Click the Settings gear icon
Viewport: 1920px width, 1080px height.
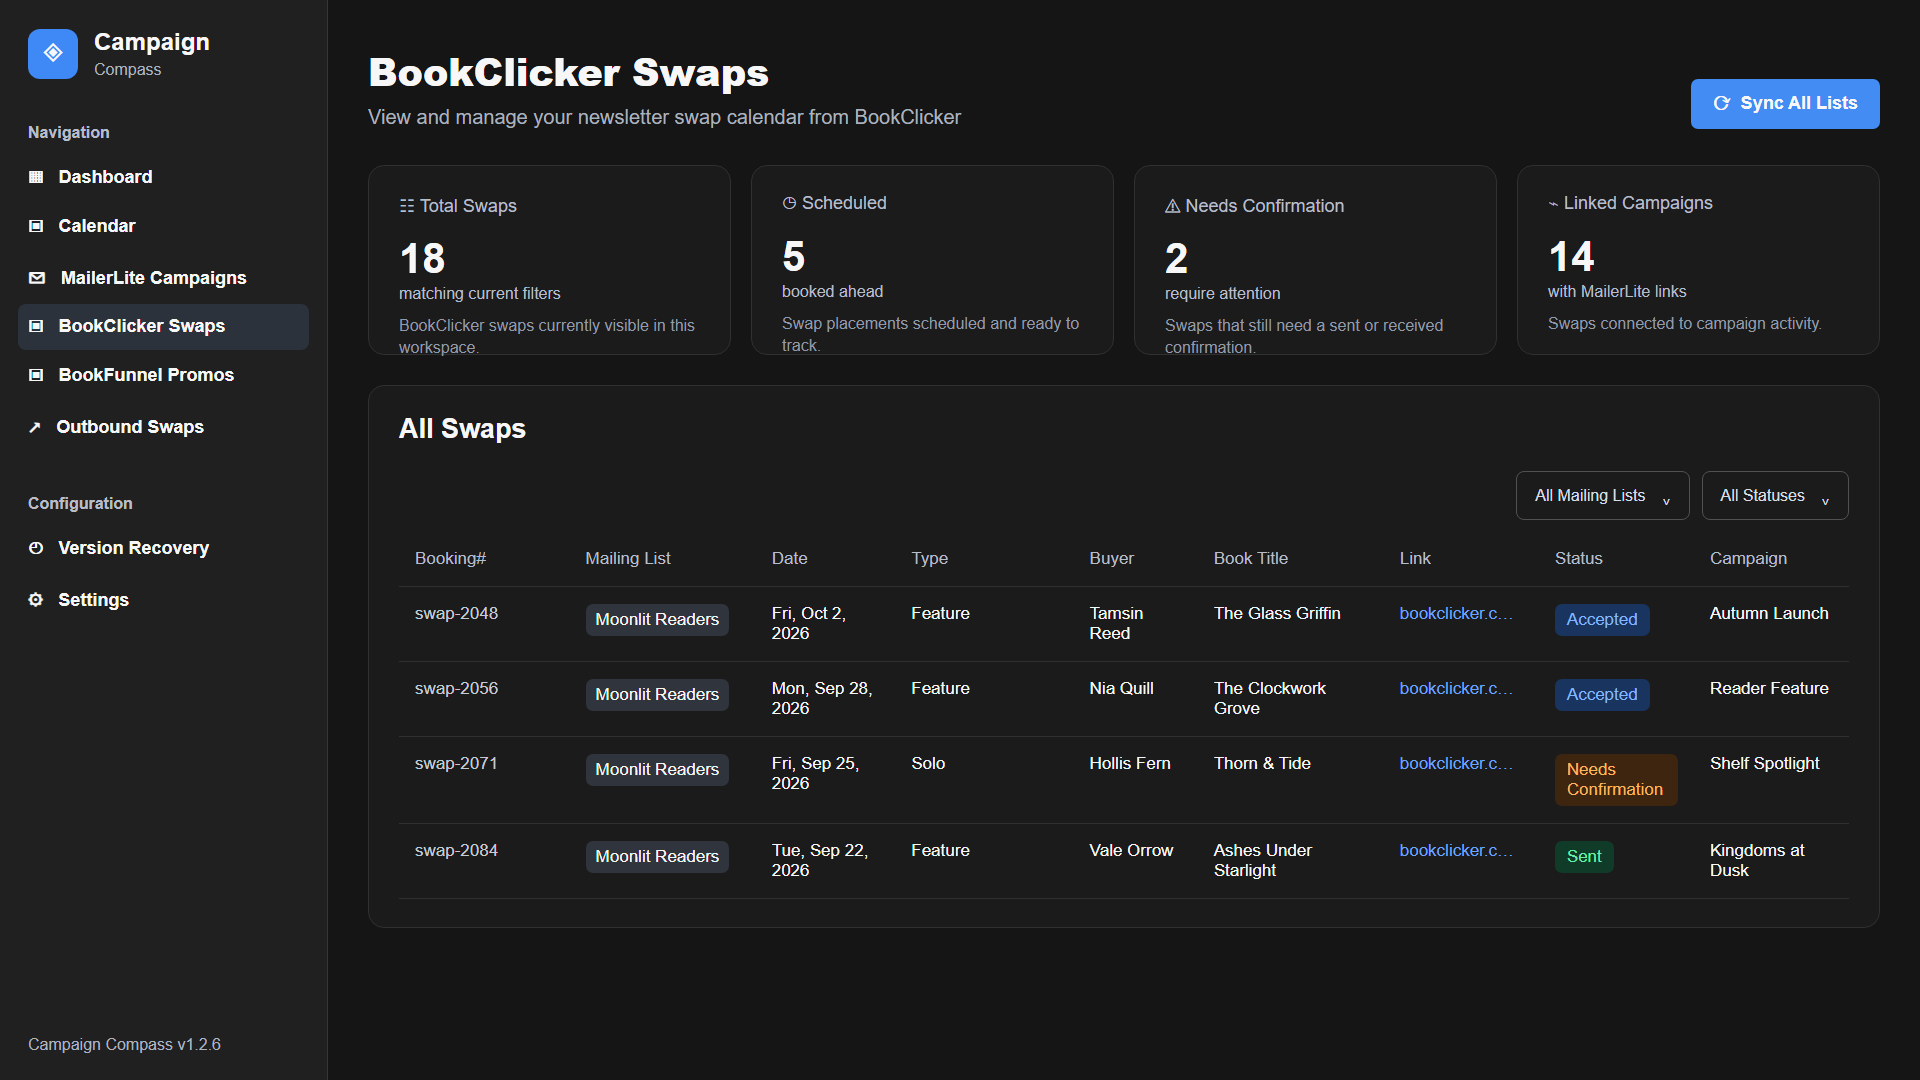click(36, 600)
